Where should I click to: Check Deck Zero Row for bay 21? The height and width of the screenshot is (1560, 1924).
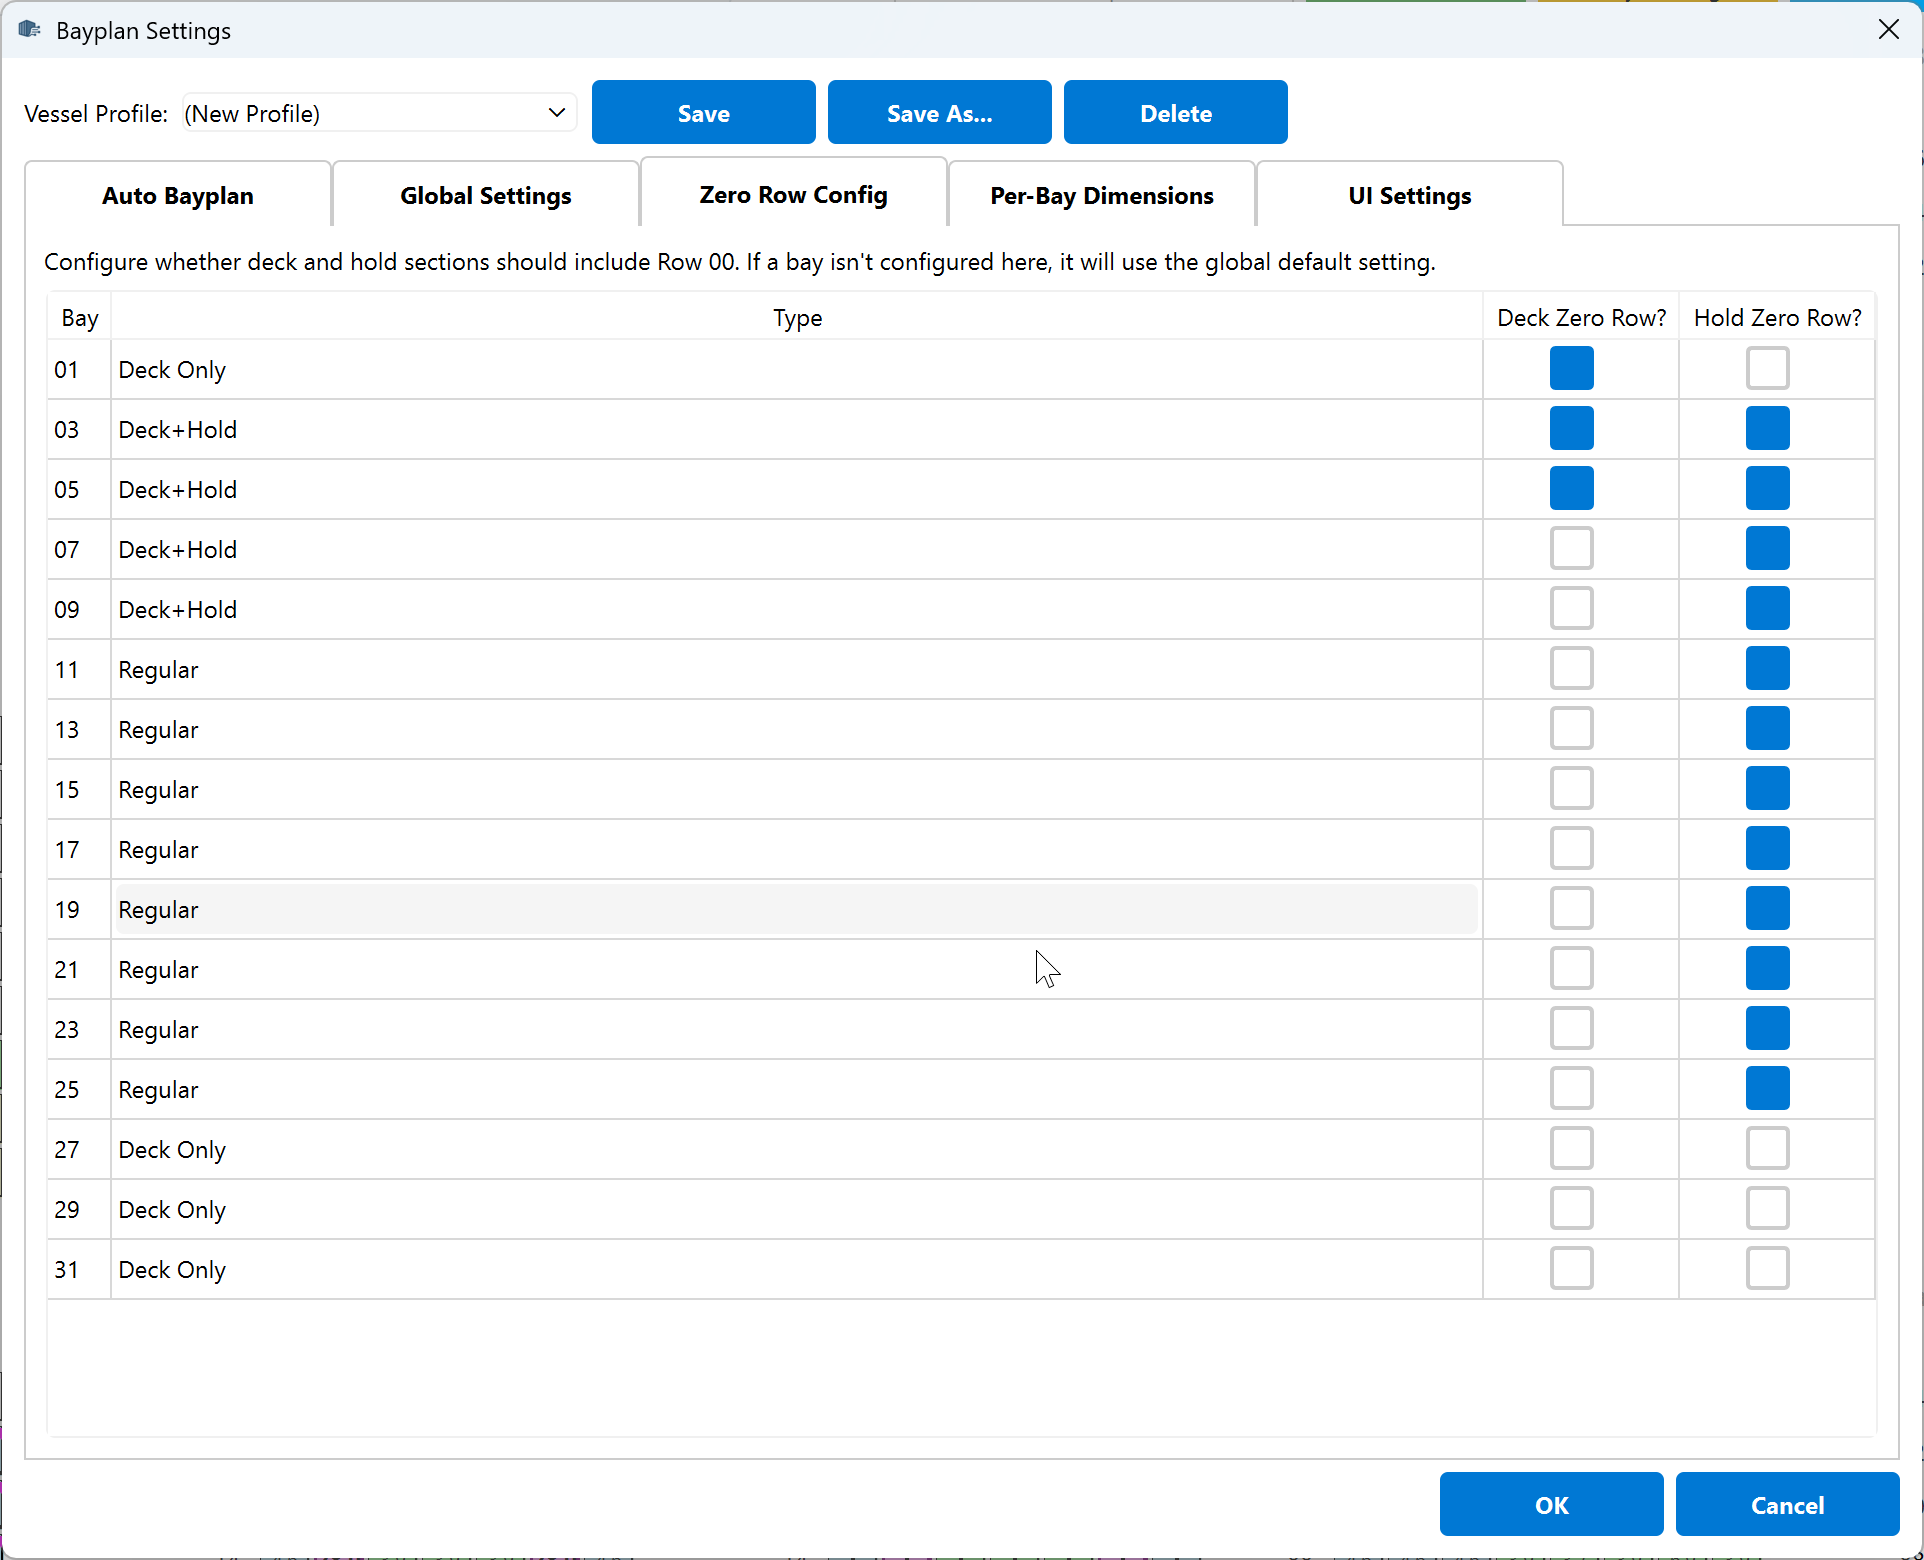[x=1571, y=969]
